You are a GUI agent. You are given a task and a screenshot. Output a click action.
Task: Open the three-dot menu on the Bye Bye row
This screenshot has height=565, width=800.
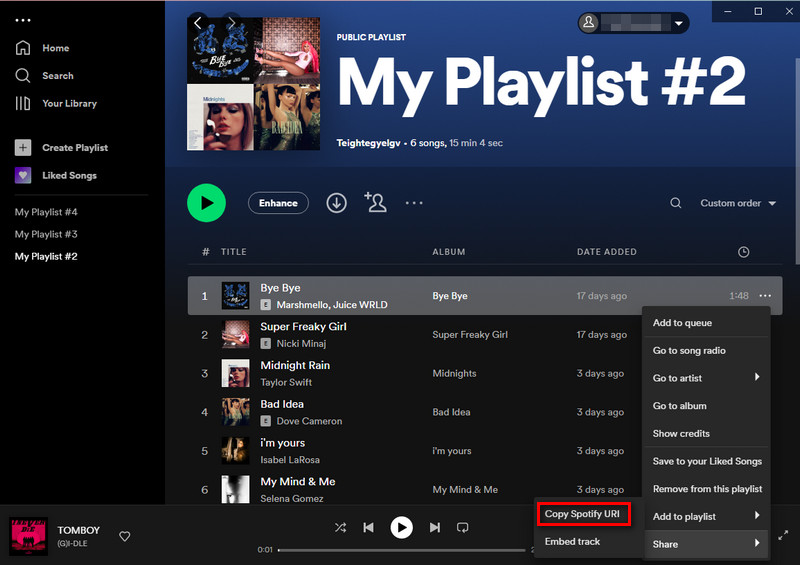pos(765,296)
